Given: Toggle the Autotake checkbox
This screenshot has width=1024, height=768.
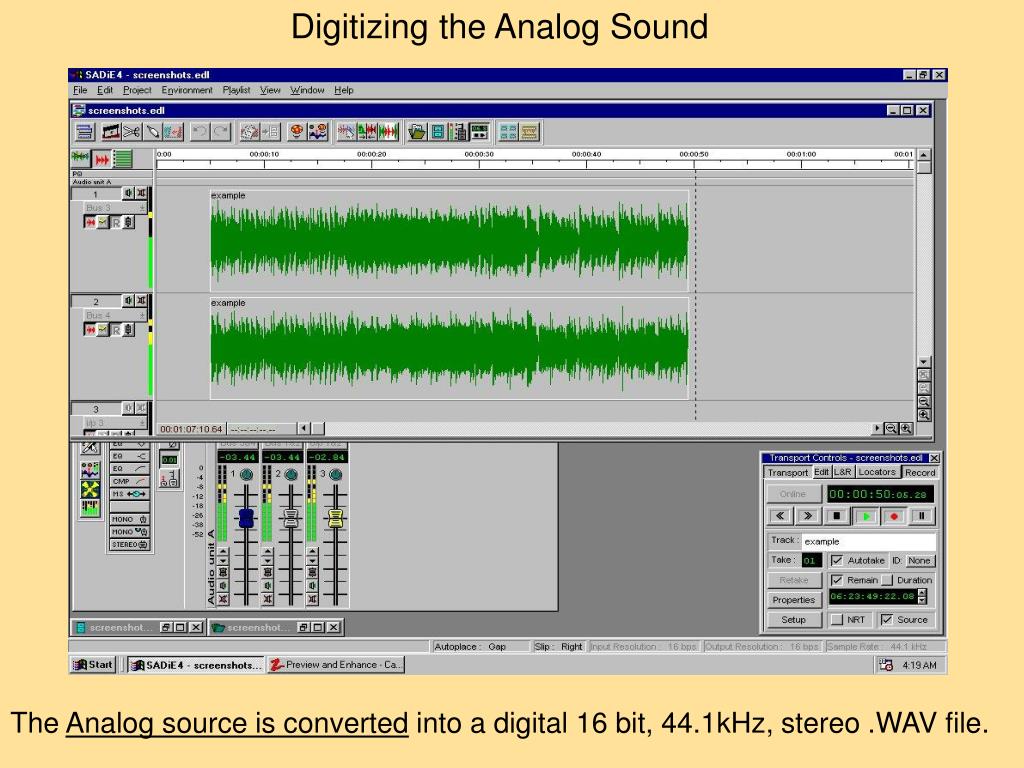Looking at the screenshot, I should (x=837, y=560).
